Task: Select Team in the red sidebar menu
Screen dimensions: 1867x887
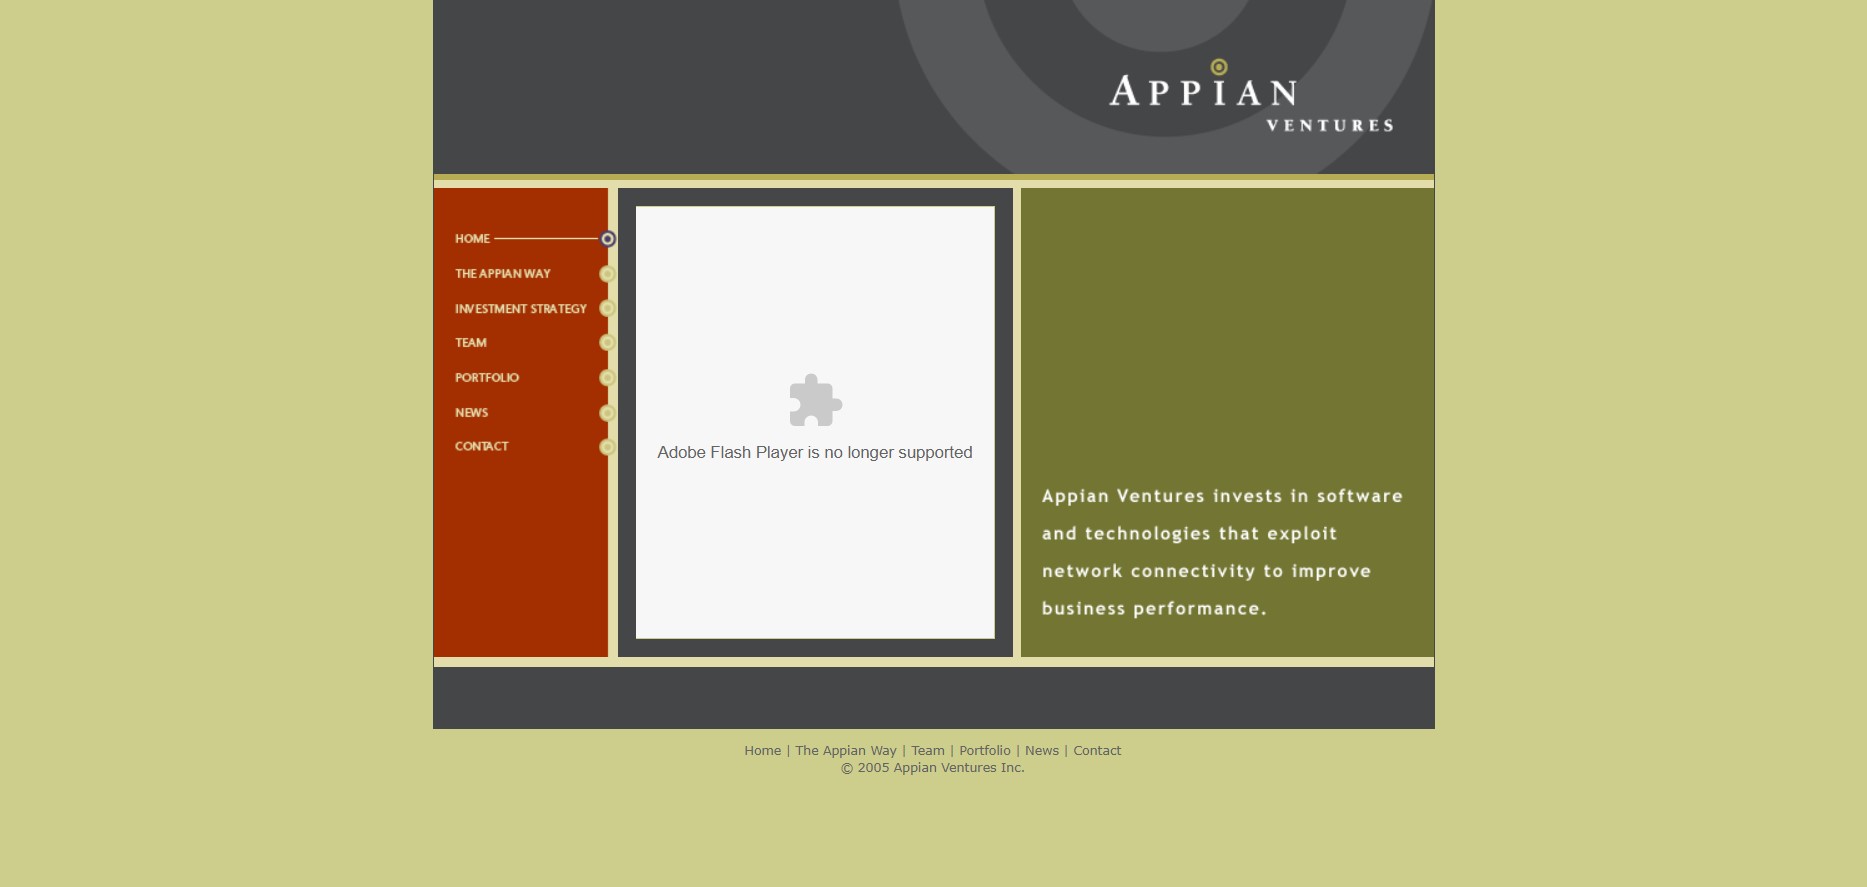Action: point(471,343)
